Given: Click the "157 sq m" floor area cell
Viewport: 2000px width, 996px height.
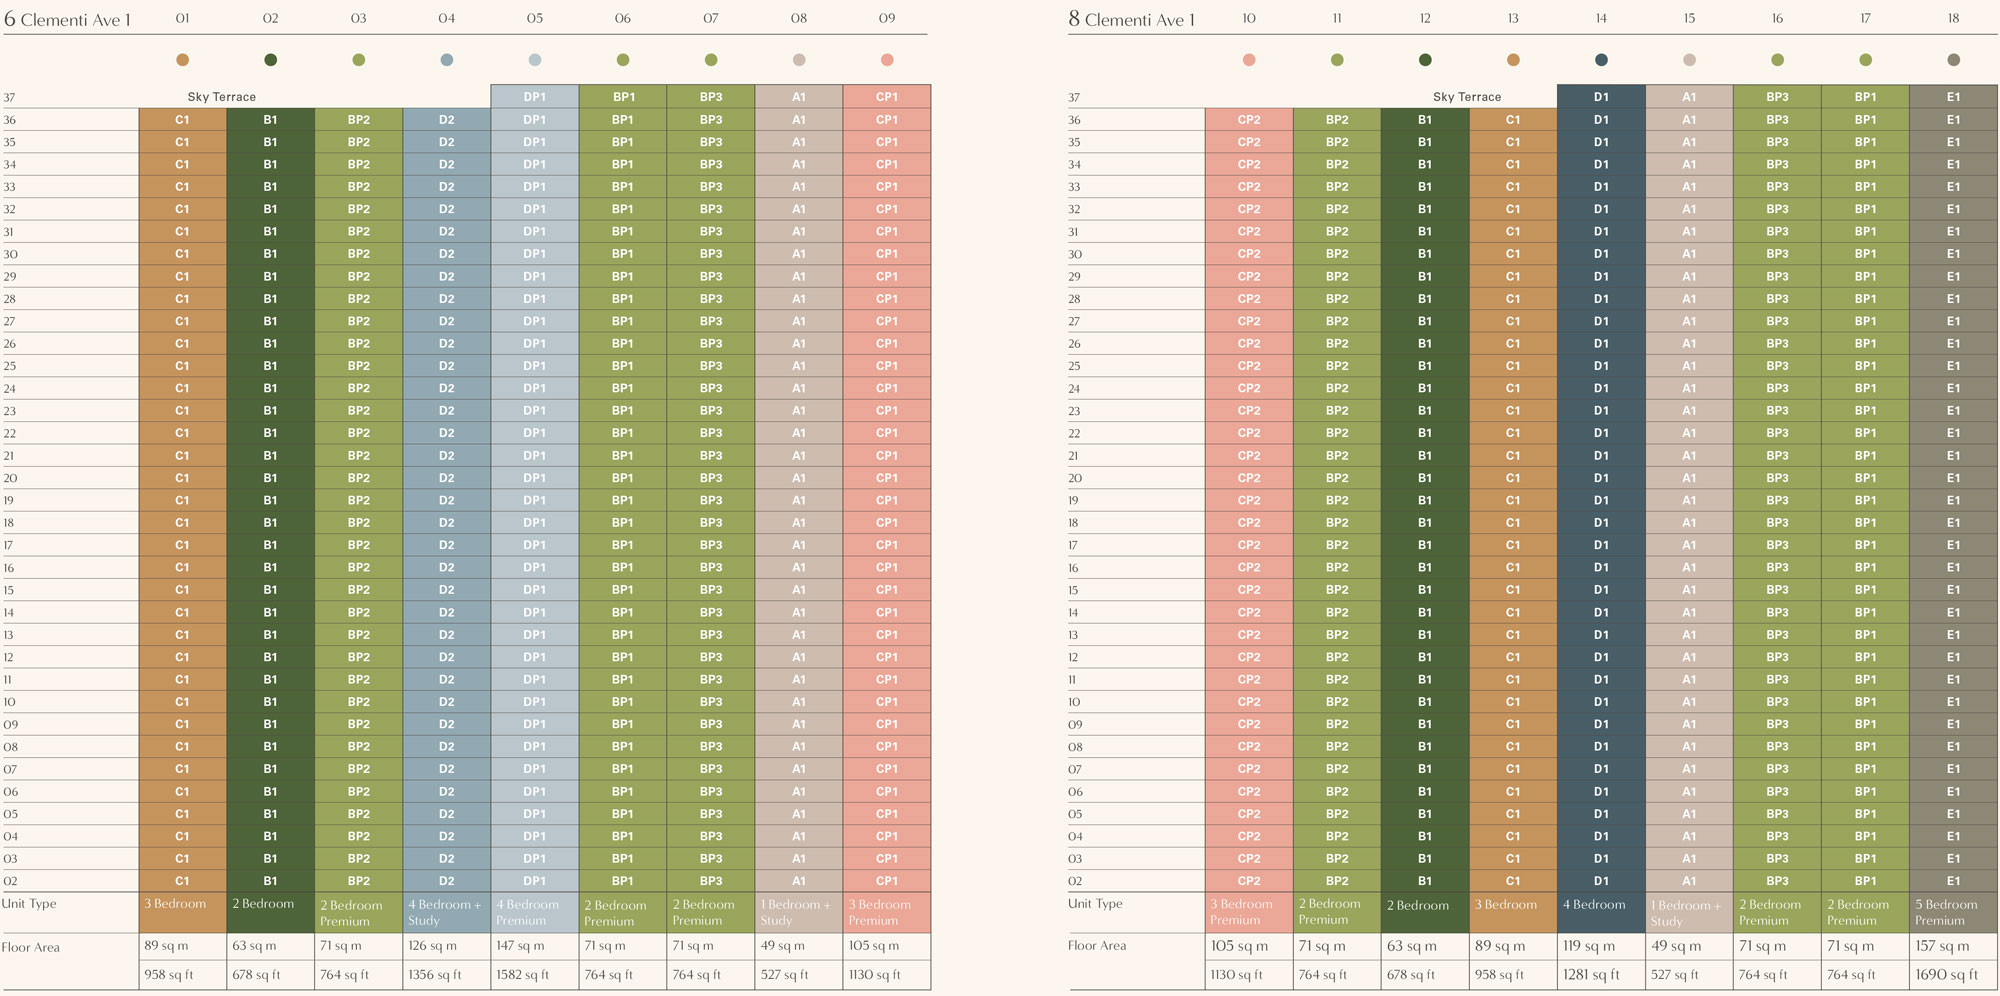Looking at the screenshot, I should [x=1953, y=946].
